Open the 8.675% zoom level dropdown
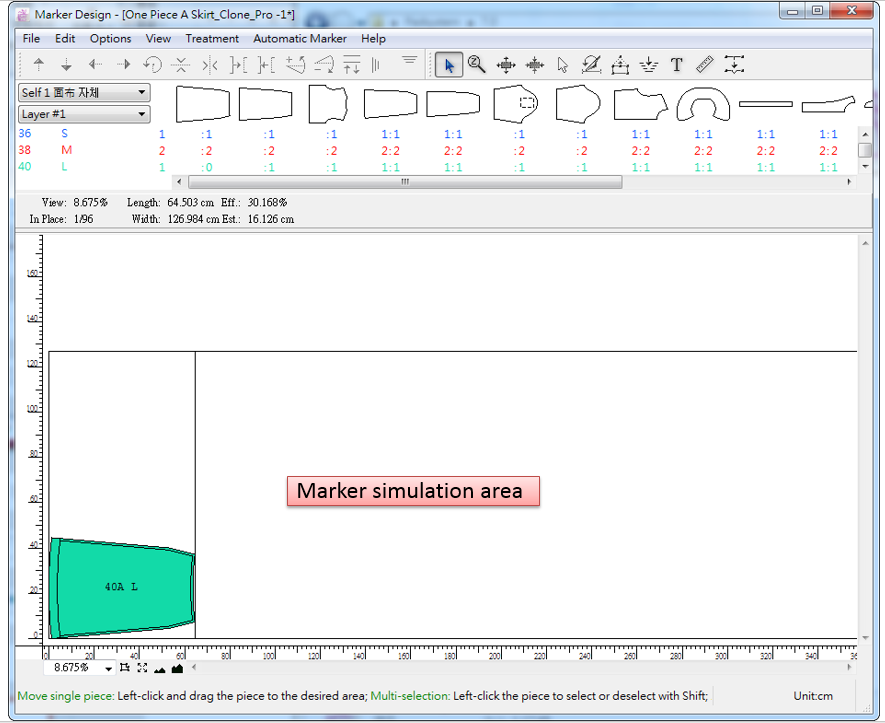 click(x=108, y=668)
